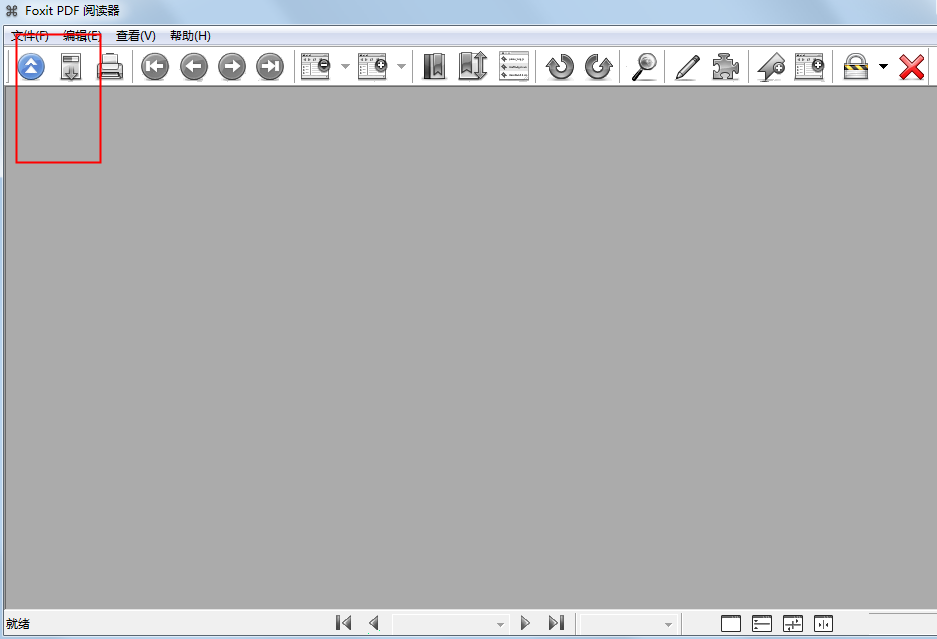Select the third layout icon with arrows
The image size is (937, 639).
[x=793, y=623]
